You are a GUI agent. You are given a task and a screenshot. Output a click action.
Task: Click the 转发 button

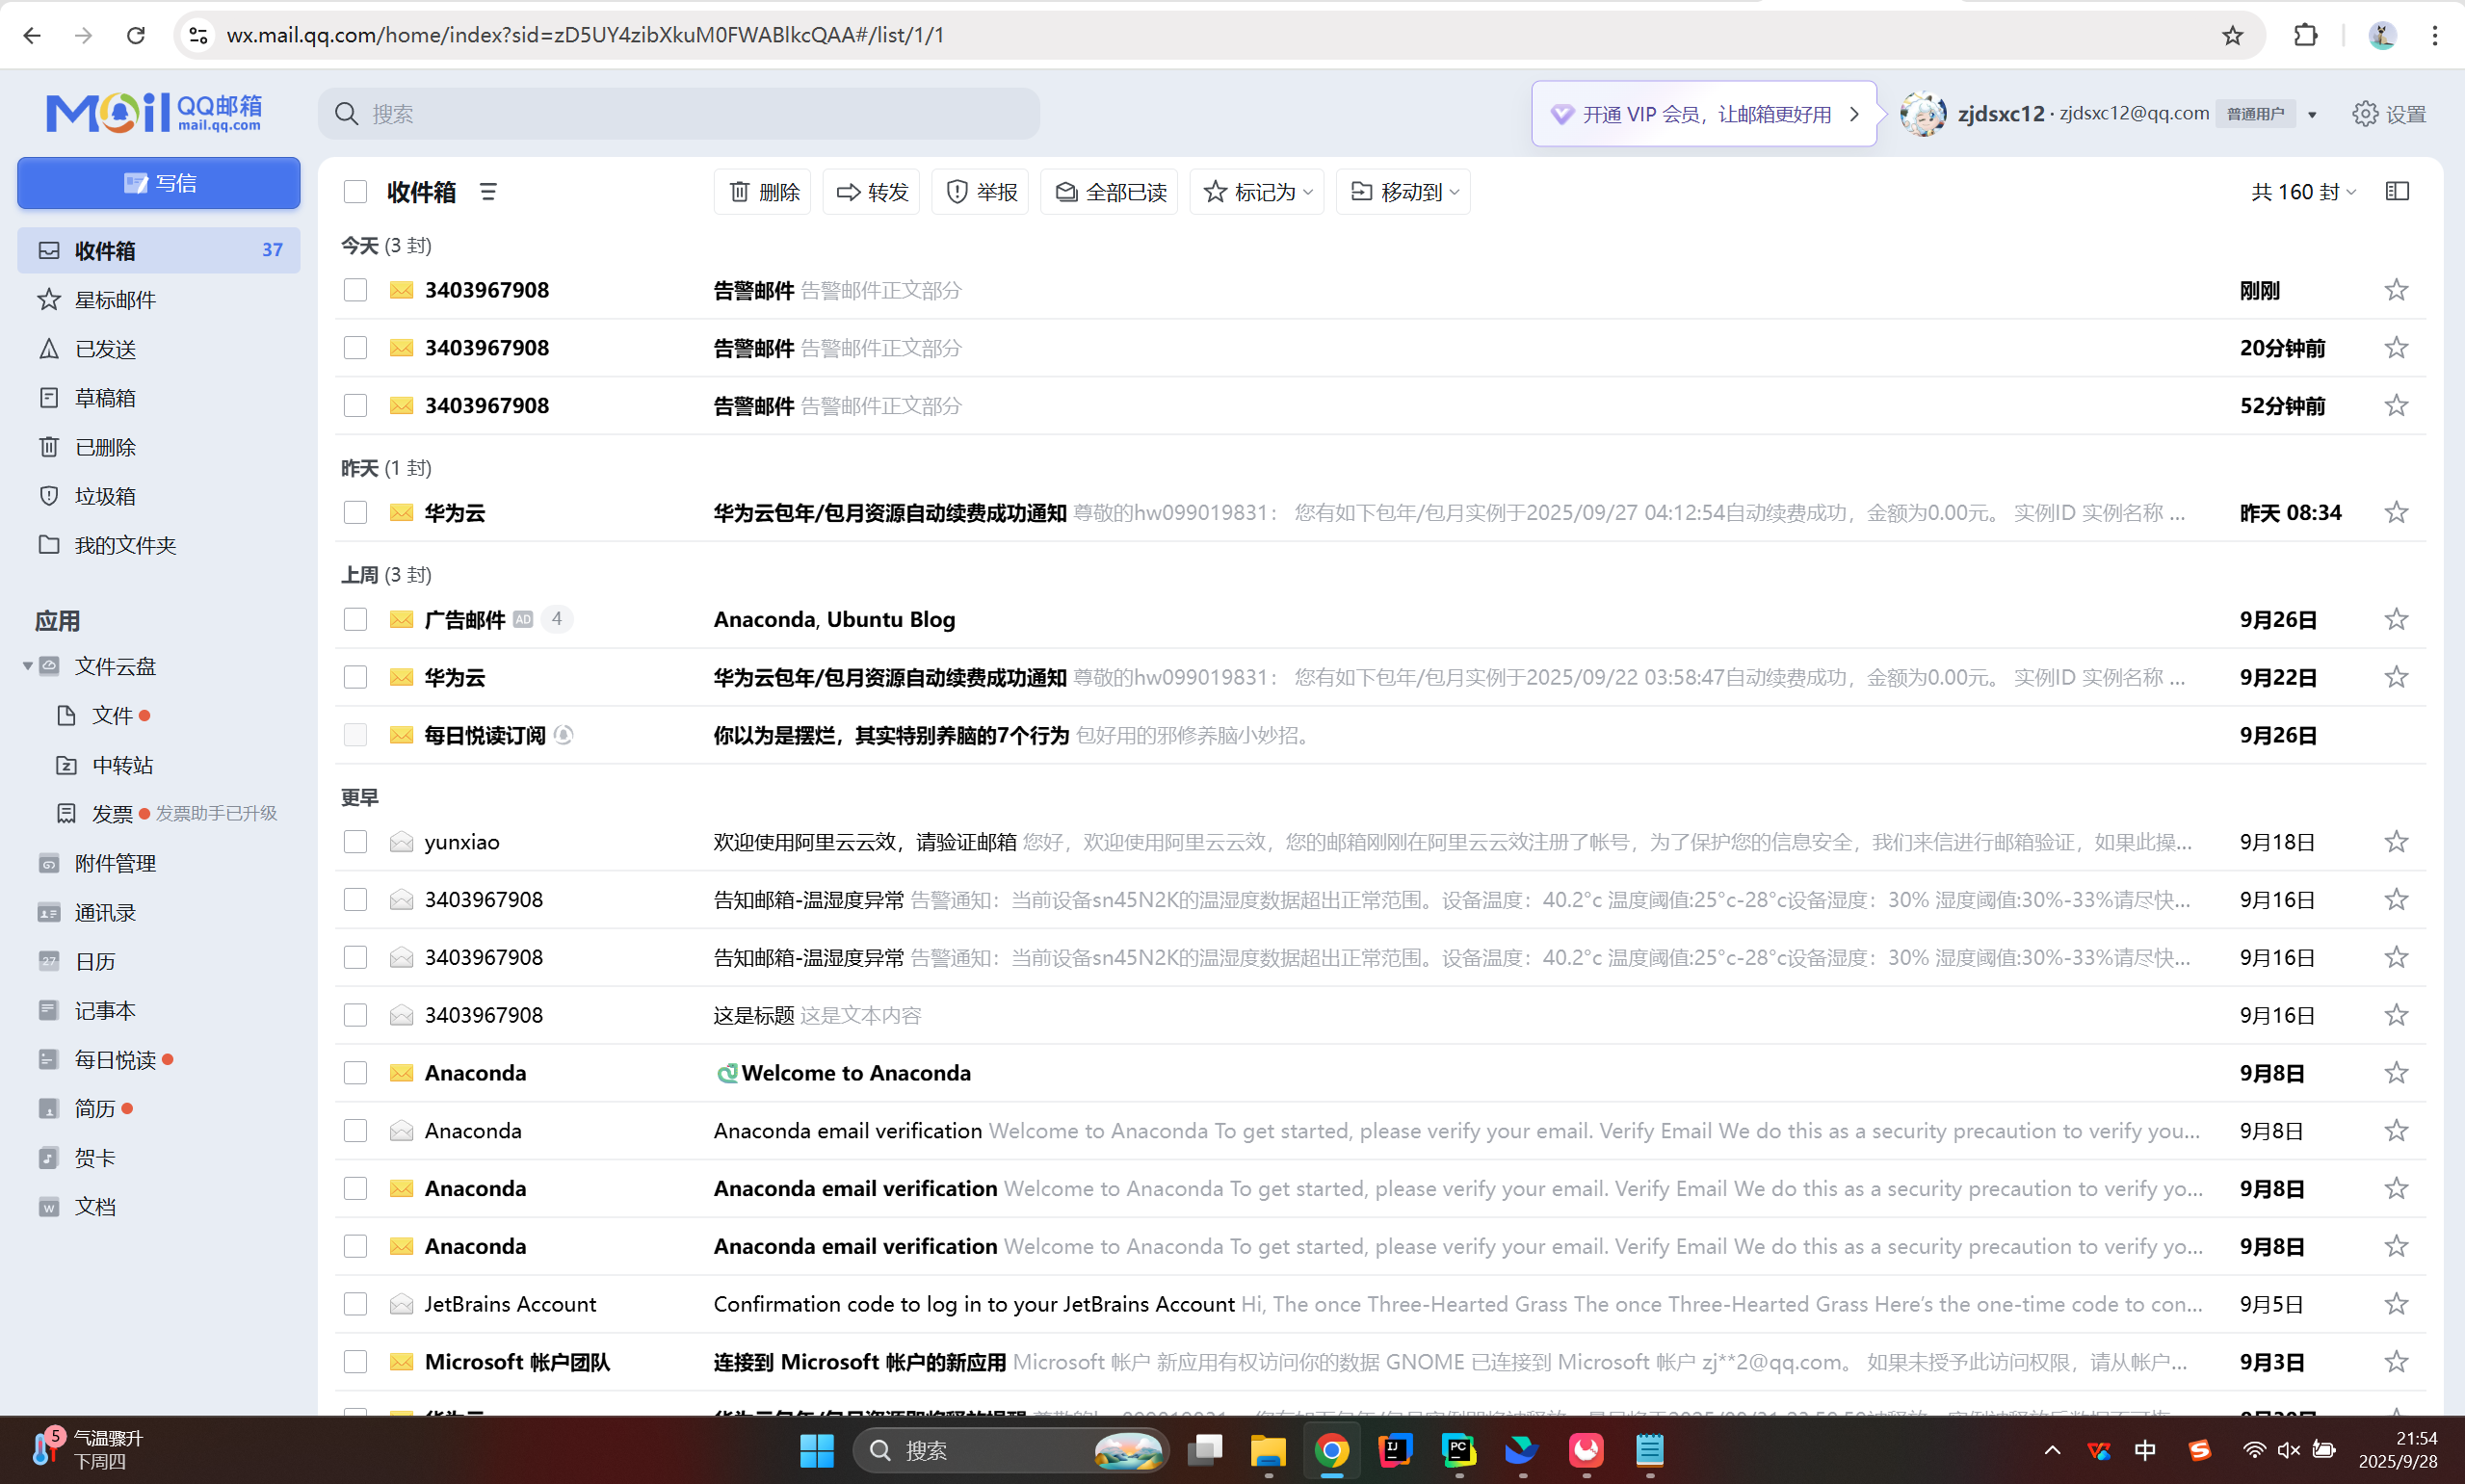point(871,192)
